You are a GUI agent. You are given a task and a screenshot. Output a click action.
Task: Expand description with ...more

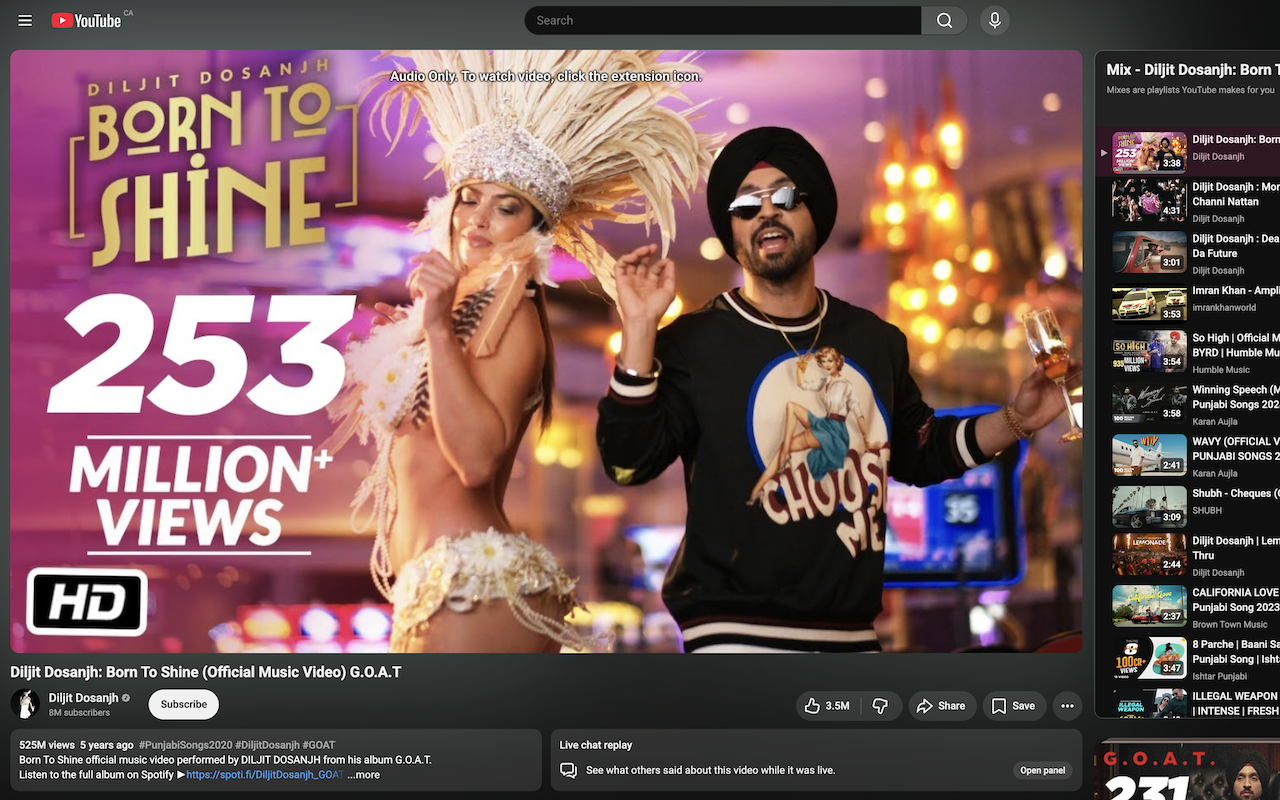pos(363,775)
